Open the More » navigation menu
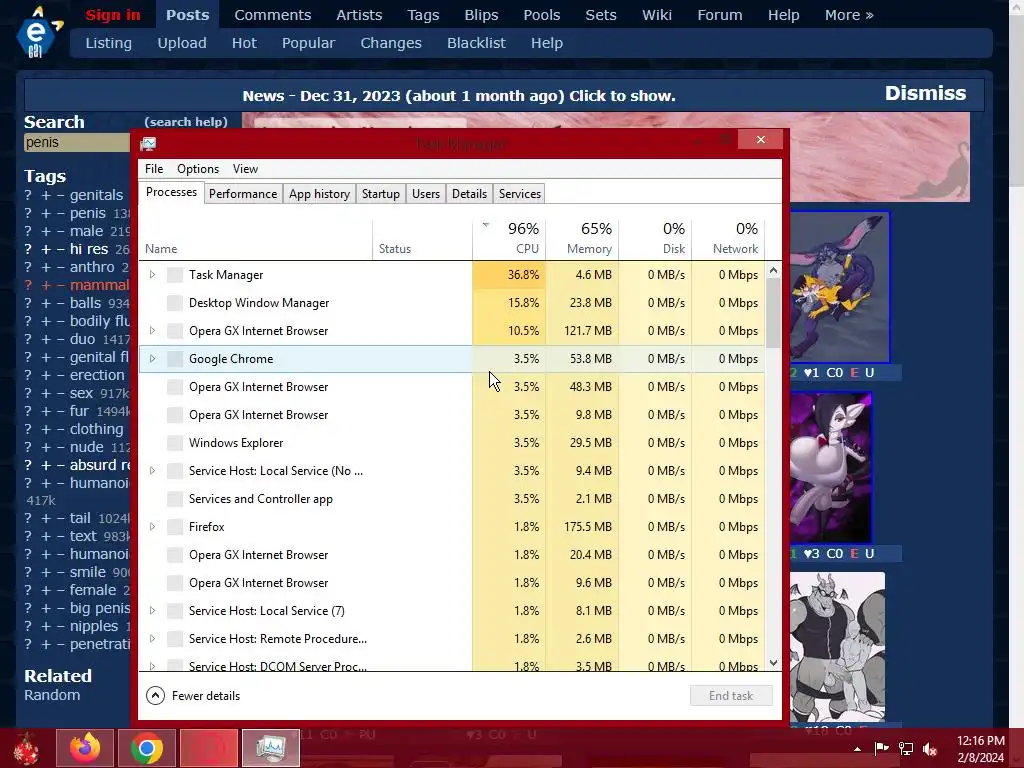1024x768 pixels. 849,15
